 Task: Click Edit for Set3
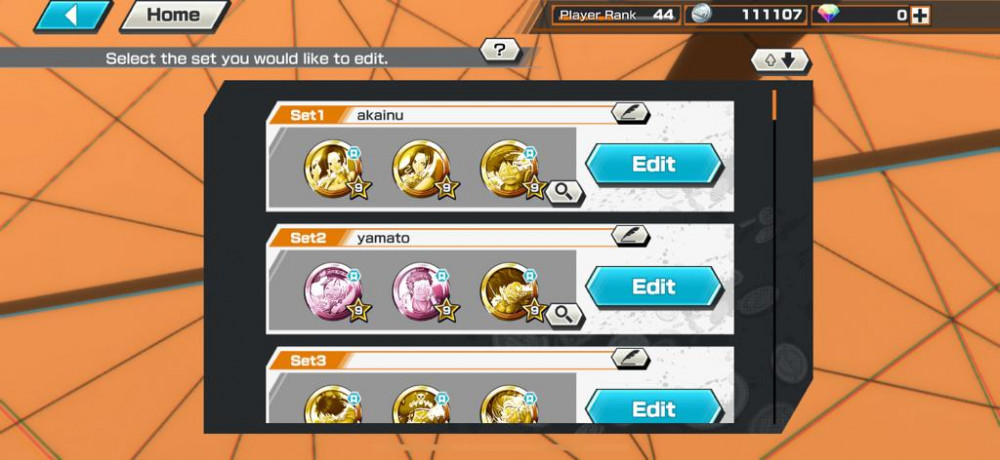point(654,406)
